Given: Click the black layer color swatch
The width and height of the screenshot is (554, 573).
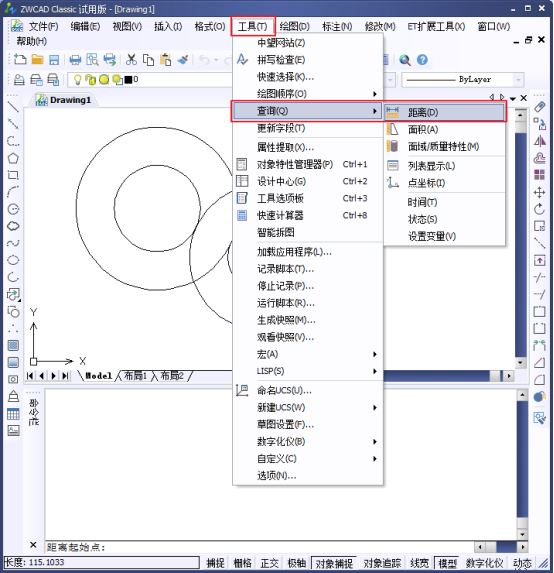Looking at the screenshot, I should [x=128, y=79].
